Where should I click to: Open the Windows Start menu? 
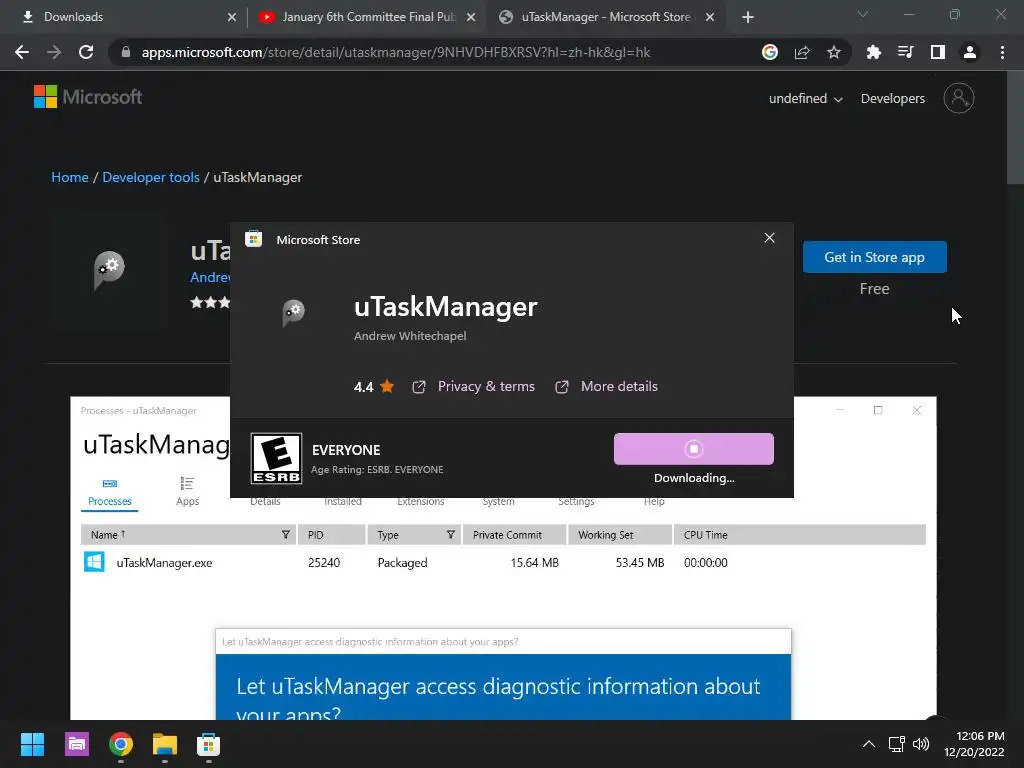tap(32, 744)
